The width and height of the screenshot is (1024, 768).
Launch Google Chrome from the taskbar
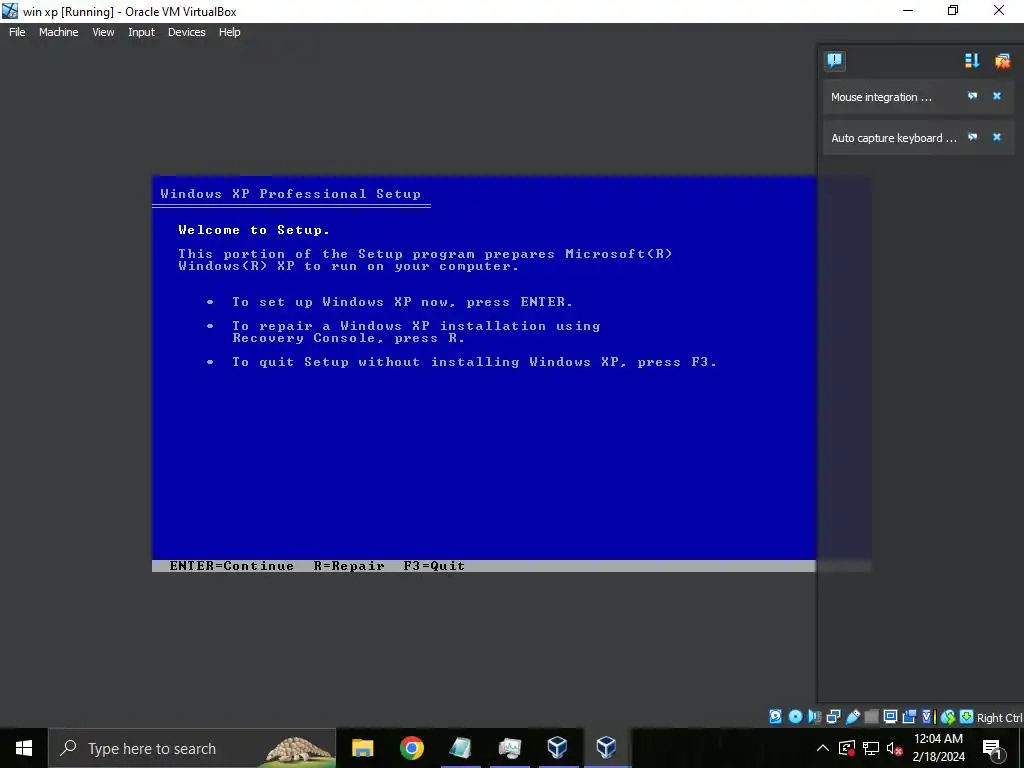pyautogui.click(x=411, y=748)
